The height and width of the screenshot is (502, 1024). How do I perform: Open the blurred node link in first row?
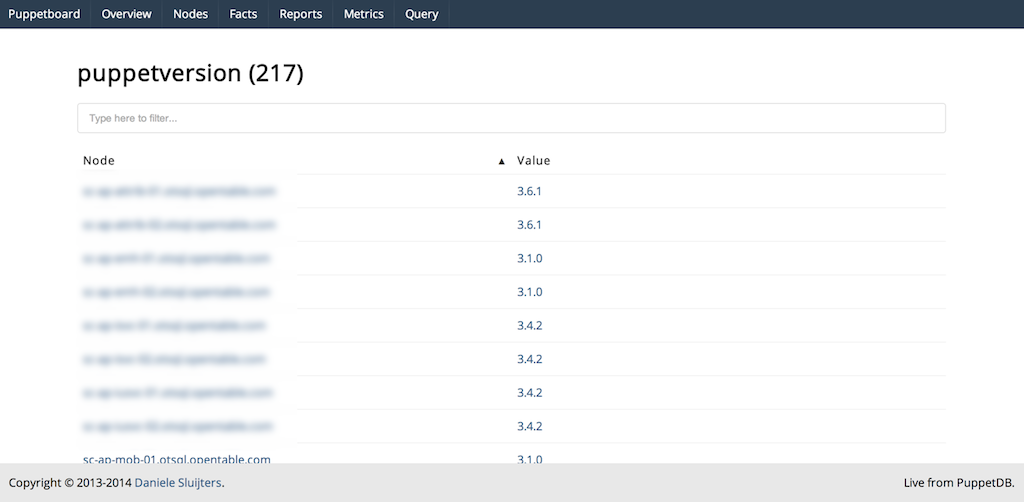click(x=180, y=191)
